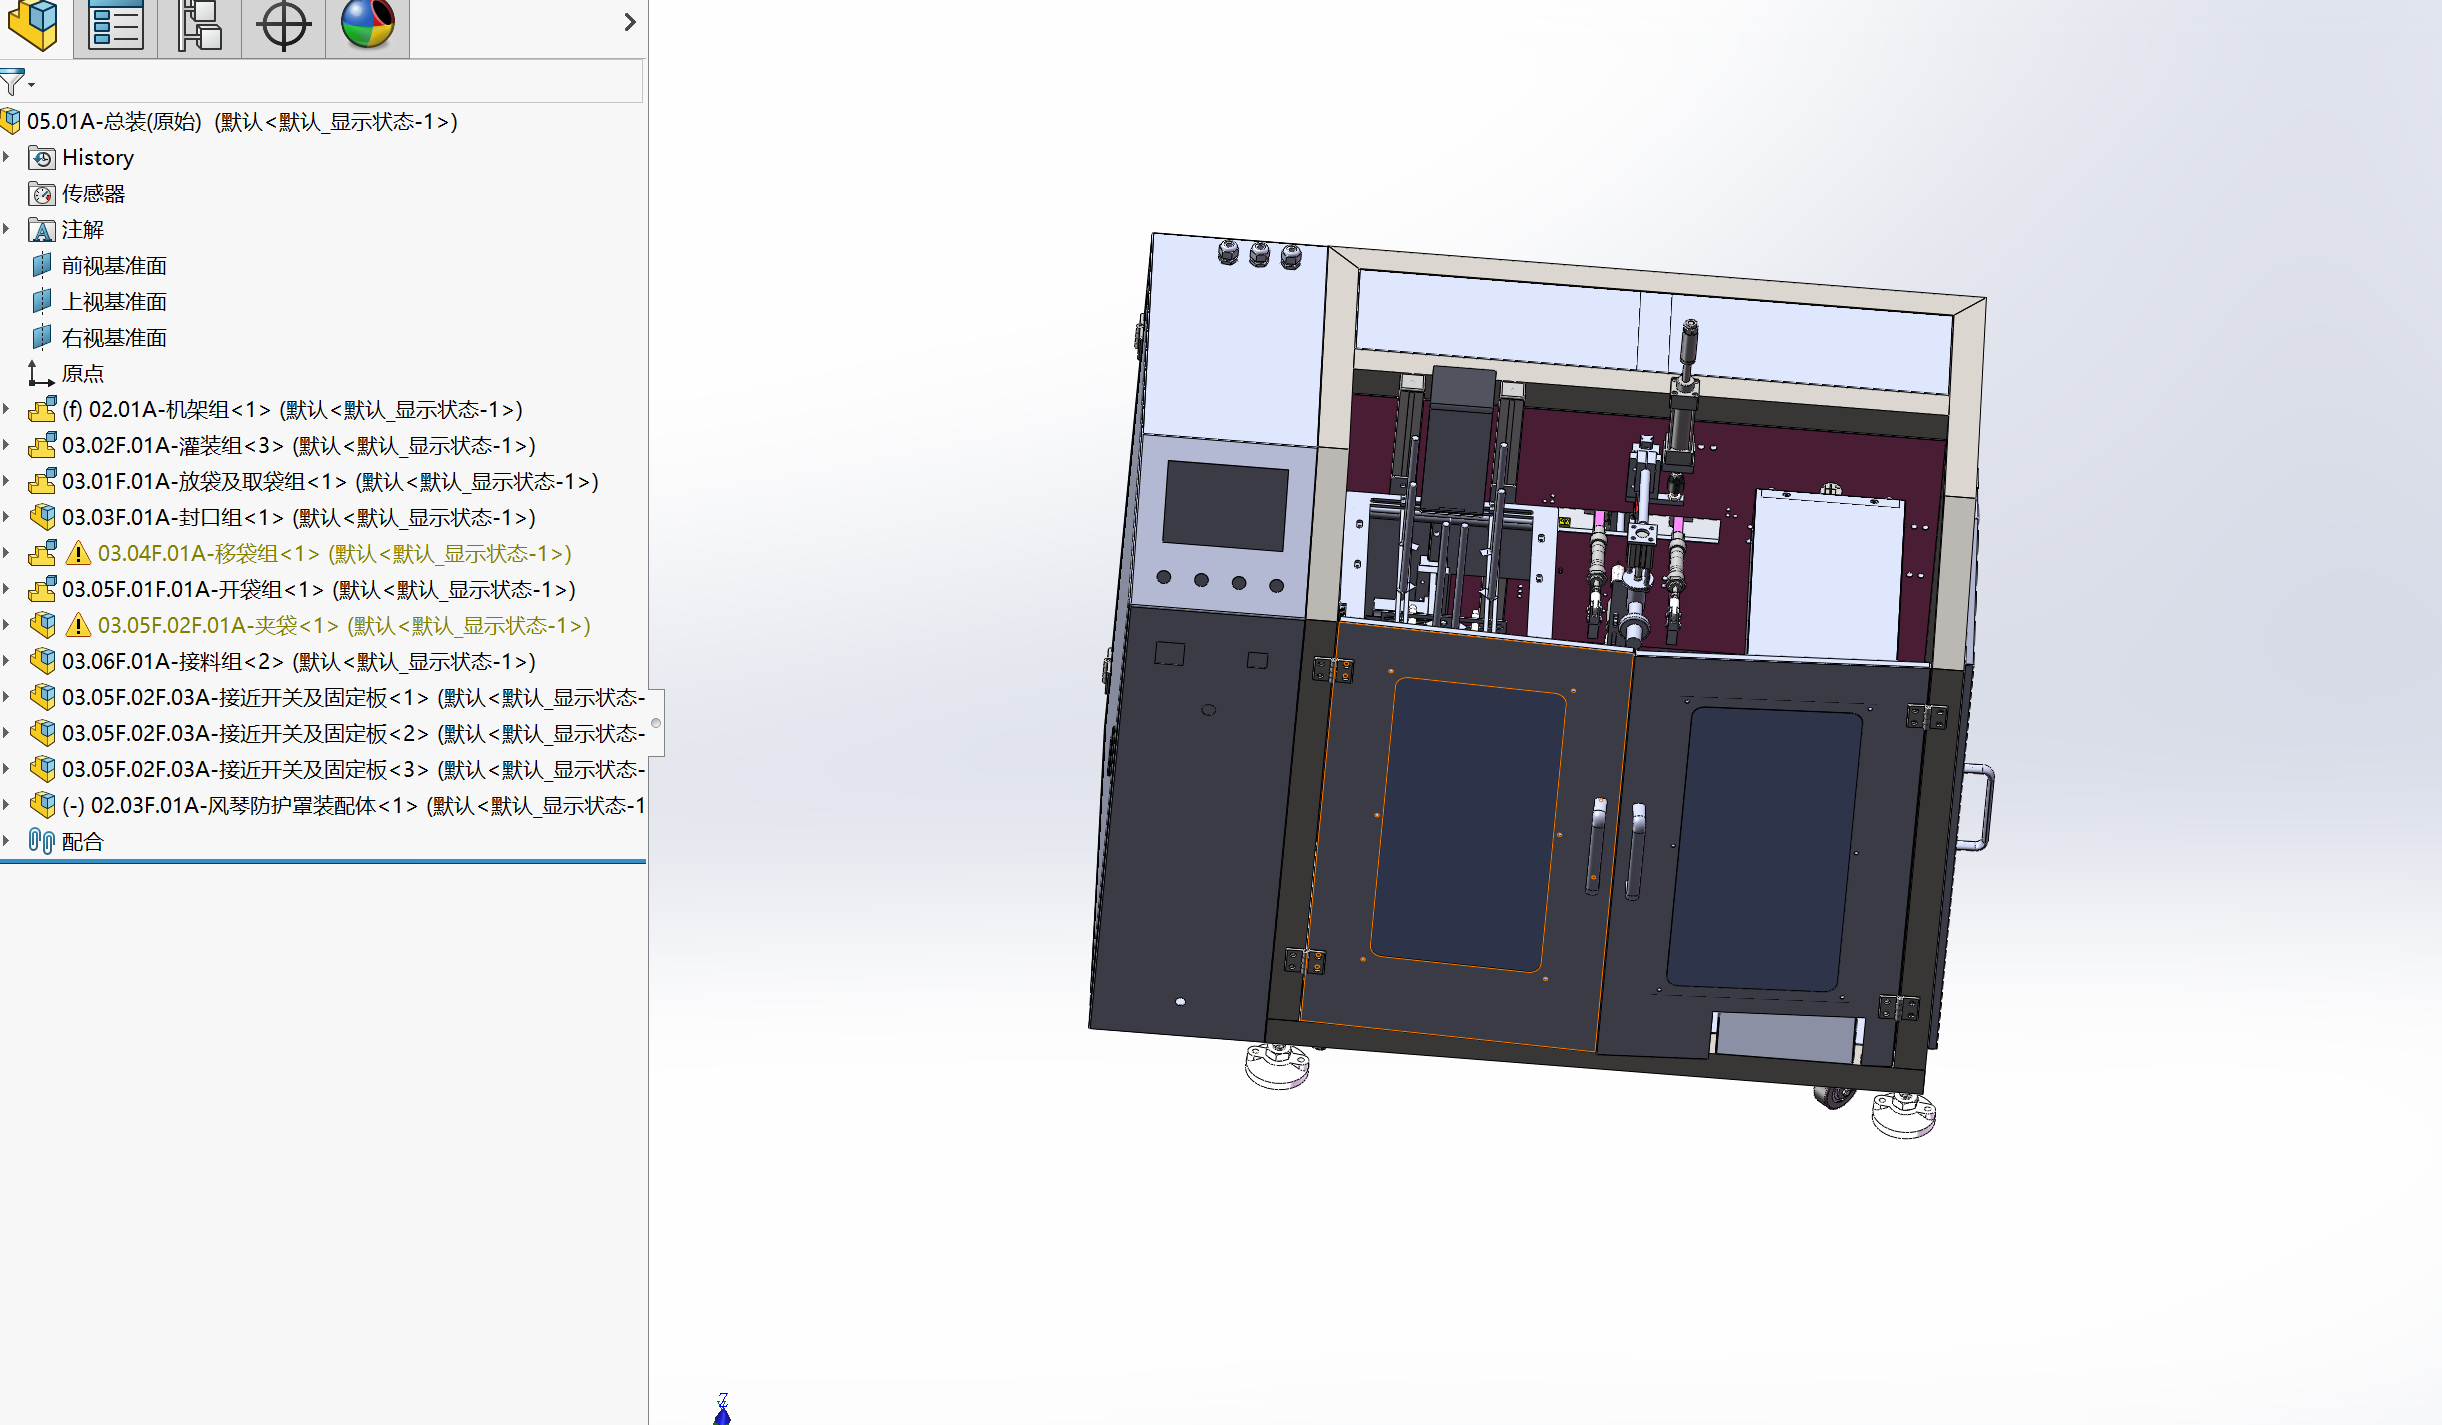The height and width of the screenshot is (1425, 2442).
Task: Select the 上视基准面 plane icon
Action: [x=42, y=301]
